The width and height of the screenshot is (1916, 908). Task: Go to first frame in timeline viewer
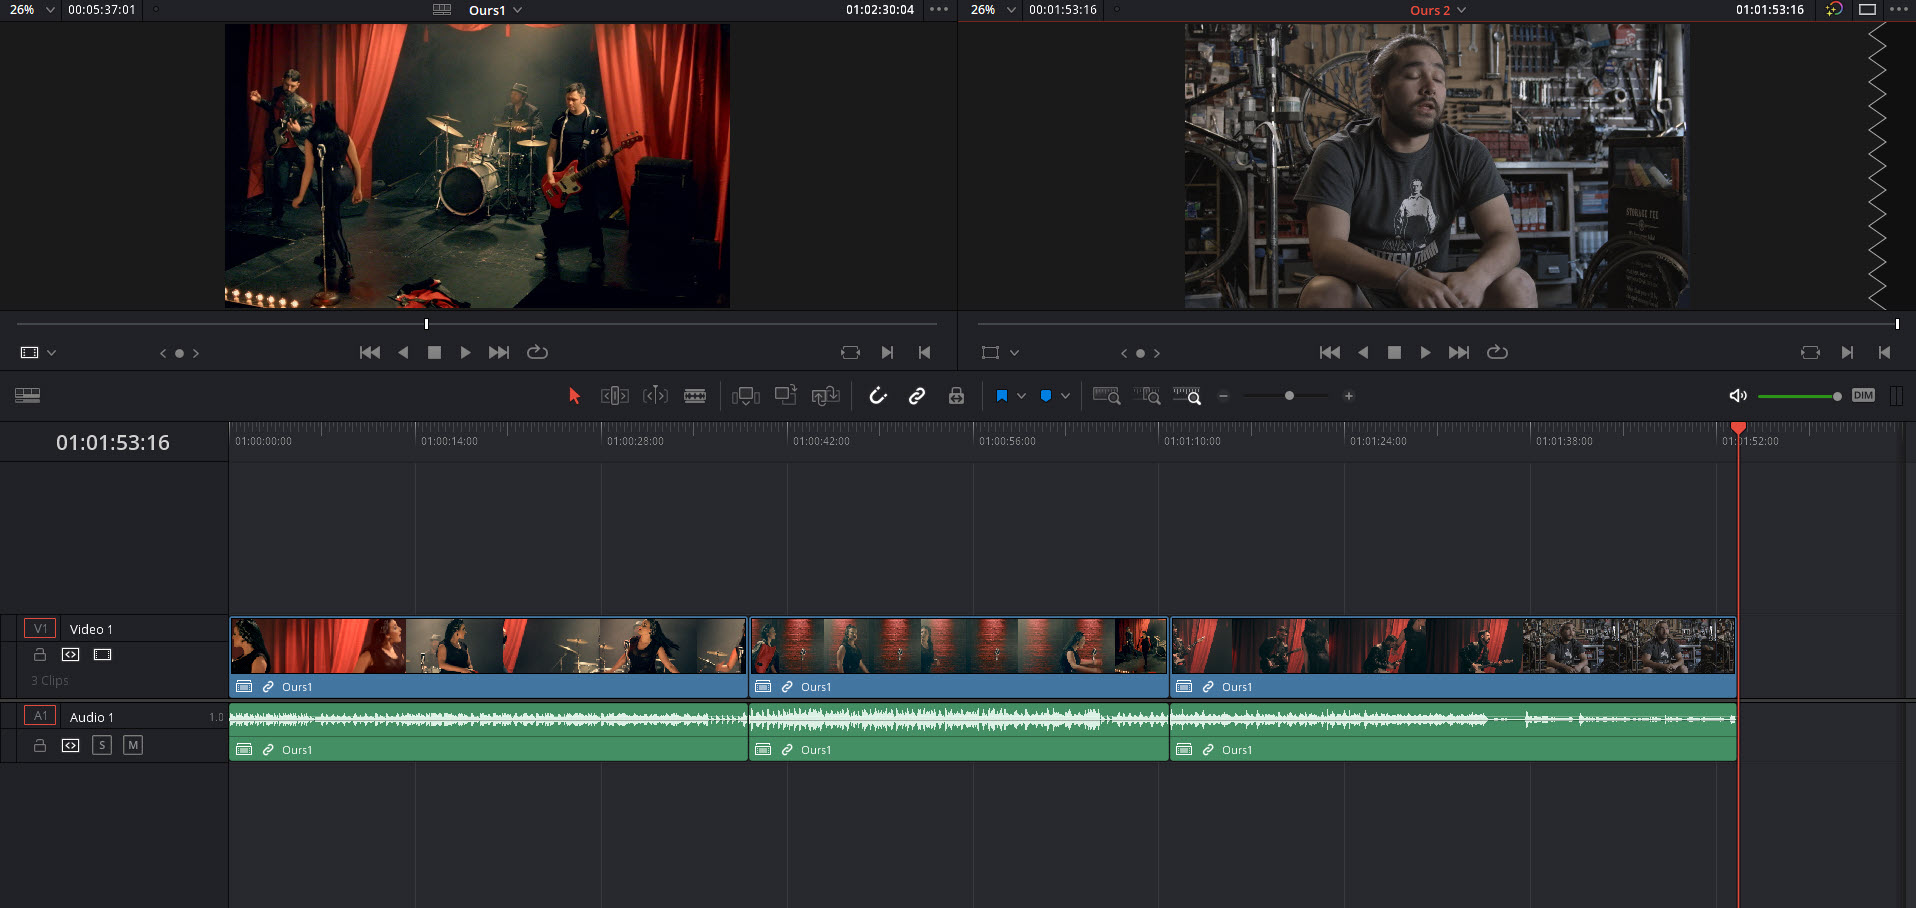coord(1330,352)
